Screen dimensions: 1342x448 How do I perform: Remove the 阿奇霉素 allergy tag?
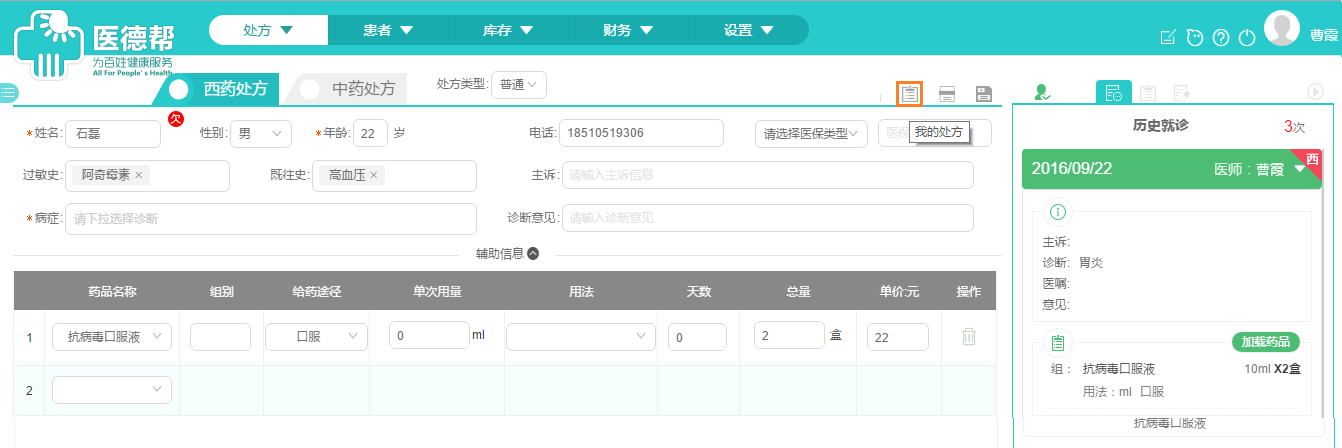pyautogui.click(x=139, y=175)
